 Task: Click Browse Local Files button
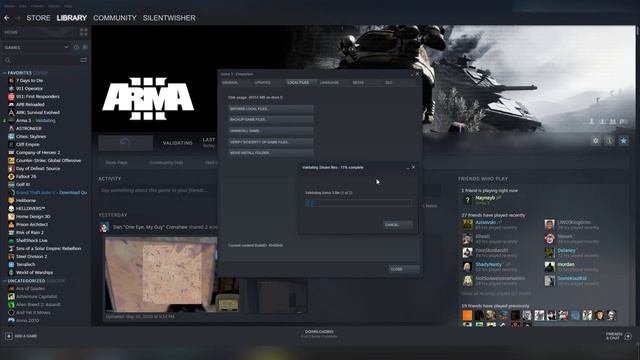click(x=271, y=109)
